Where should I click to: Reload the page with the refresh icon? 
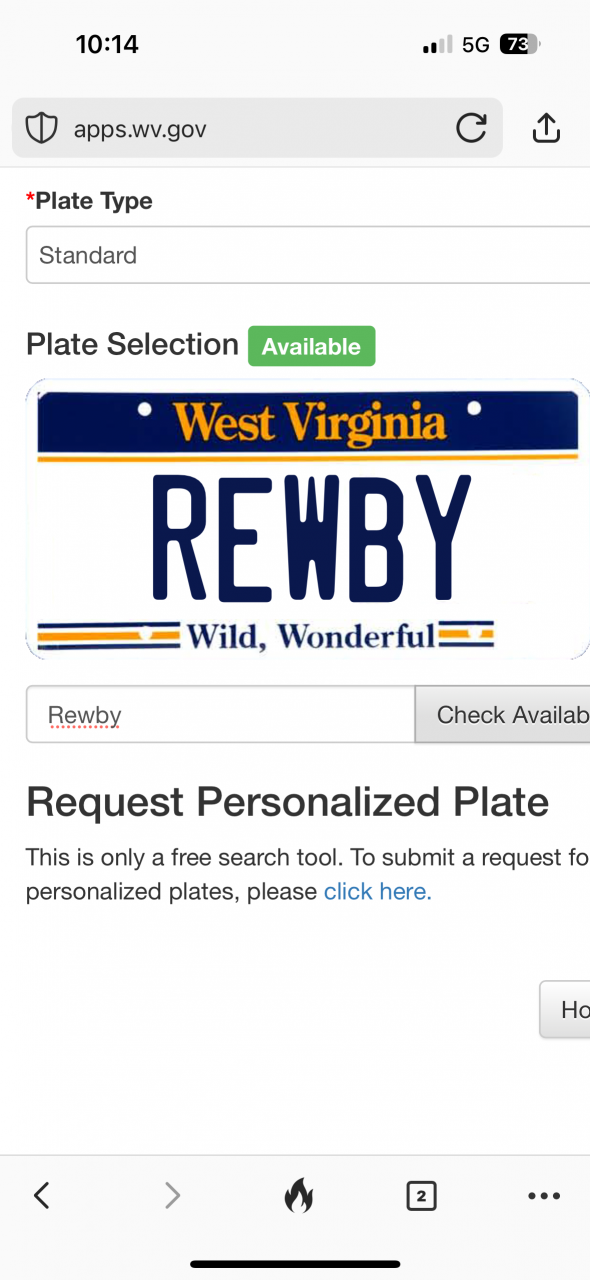(471, 128)
